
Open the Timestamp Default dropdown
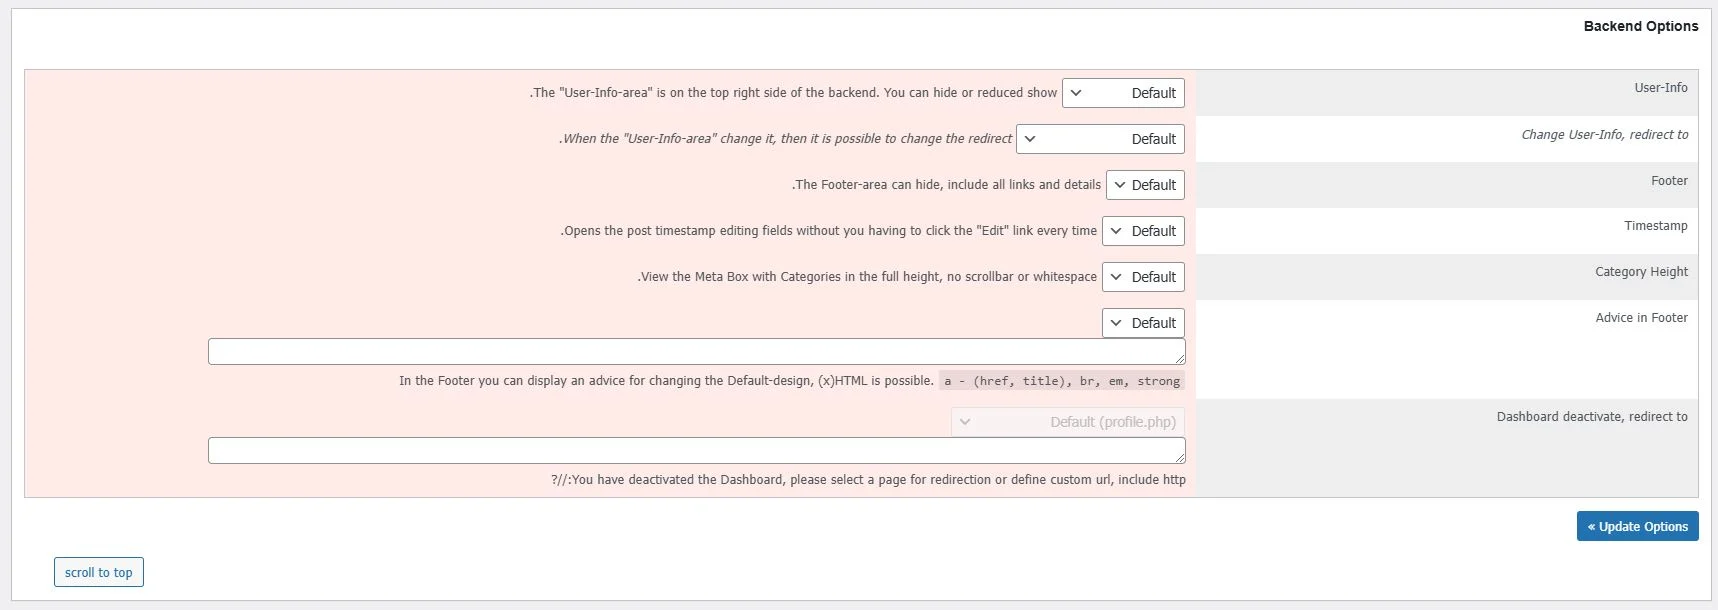point(1143,231)
